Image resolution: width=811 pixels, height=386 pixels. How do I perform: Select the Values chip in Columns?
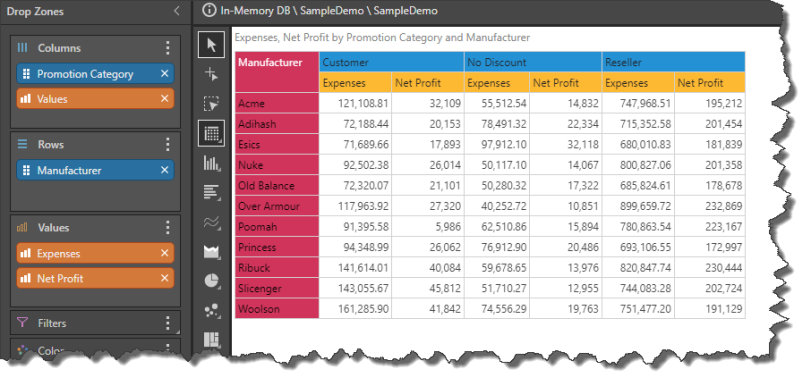tap(95, 99)
